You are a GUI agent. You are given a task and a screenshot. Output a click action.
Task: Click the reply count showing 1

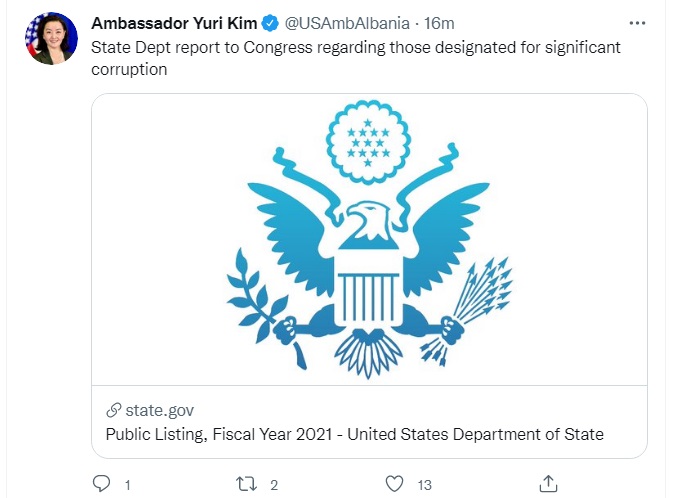(127, 485)
